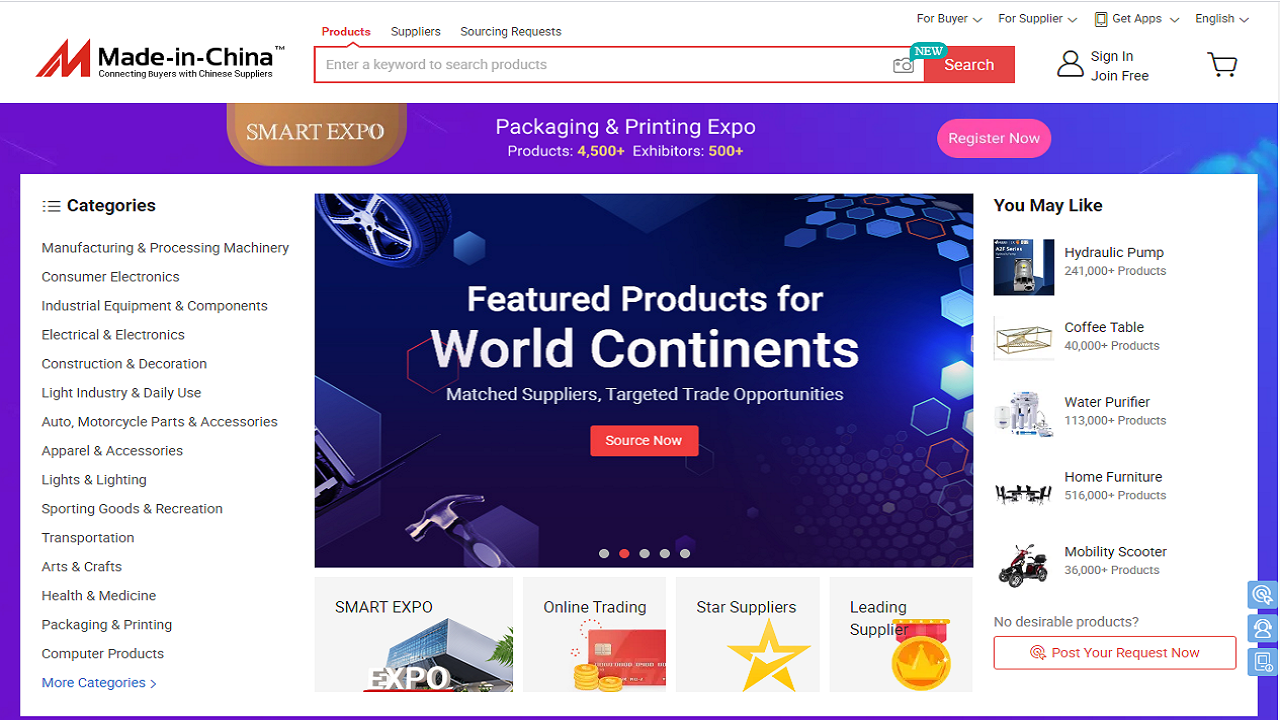Focus the product keyword search field
Screen dimensions: 1280x720
tap(600, 65)
